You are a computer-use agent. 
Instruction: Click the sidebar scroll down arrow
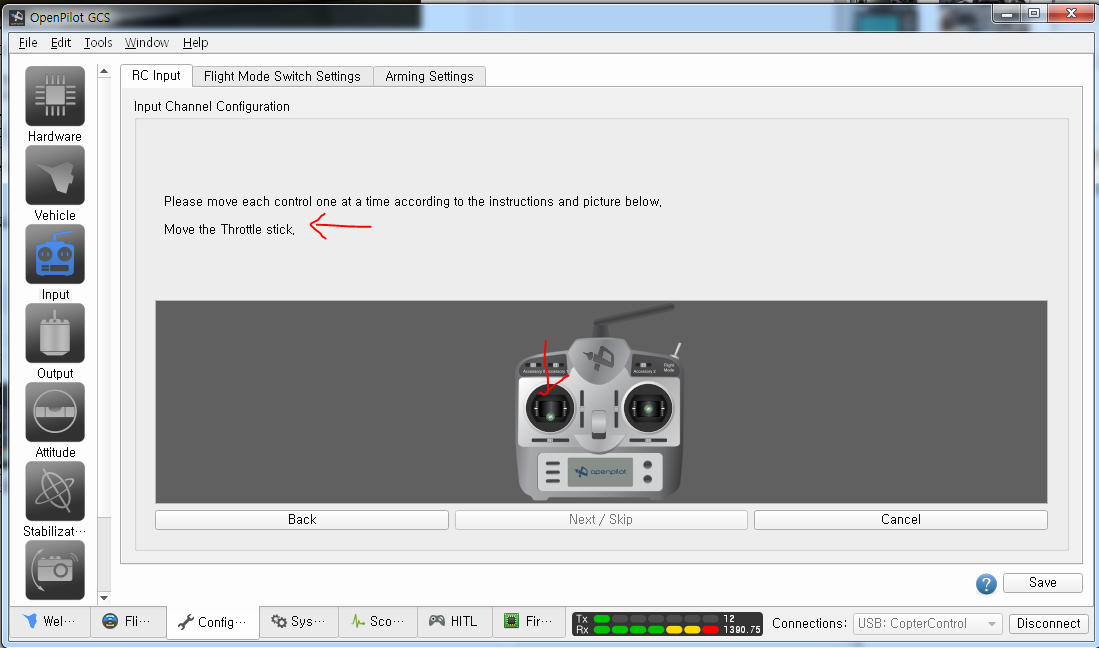[104, 598]
